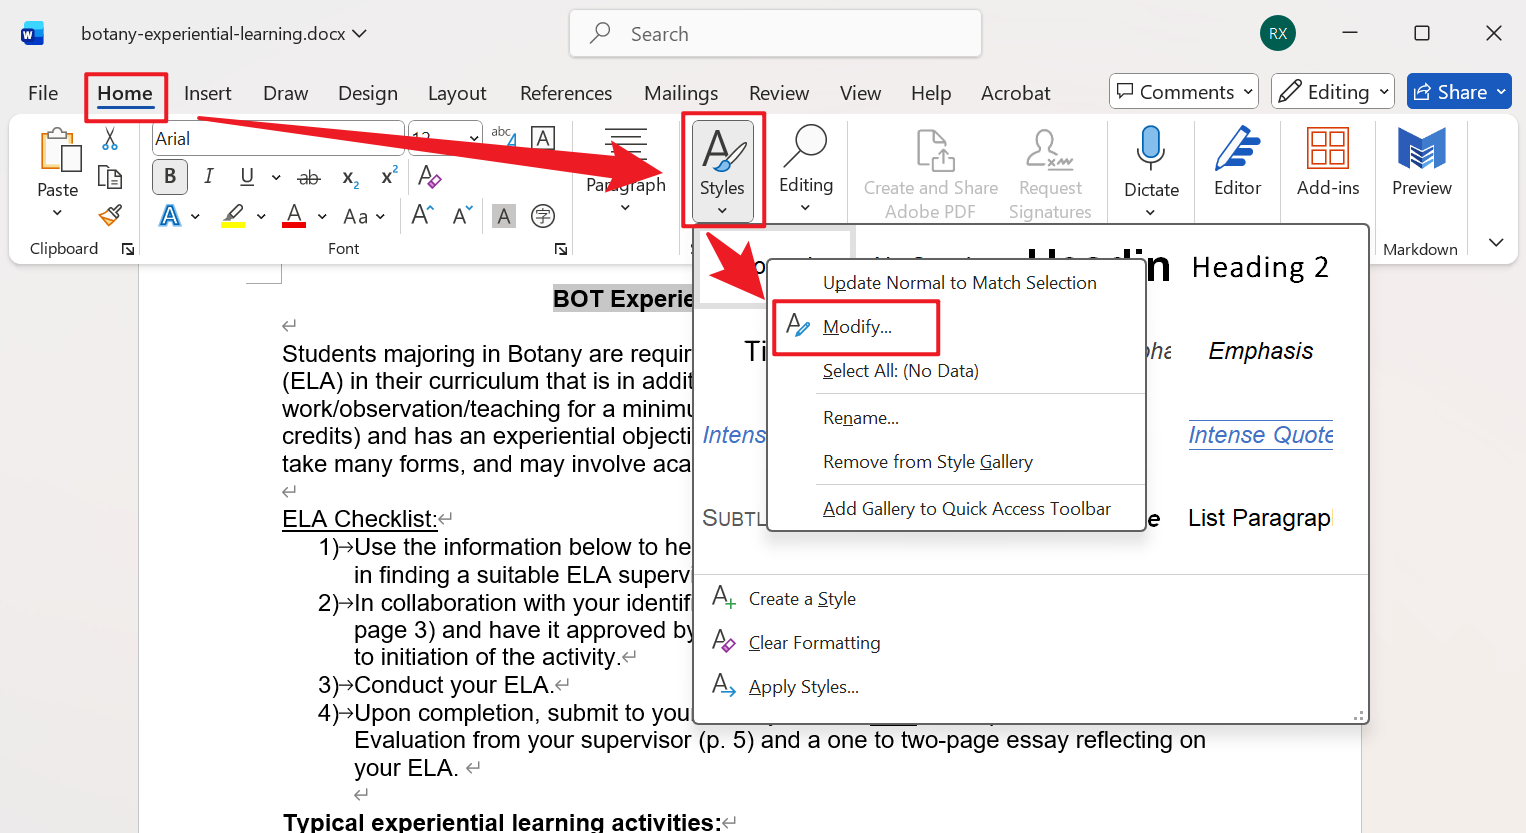The image size is (1526, 833).
Task: Apply the yellow text highlight color
Action: tap(233, 216)
